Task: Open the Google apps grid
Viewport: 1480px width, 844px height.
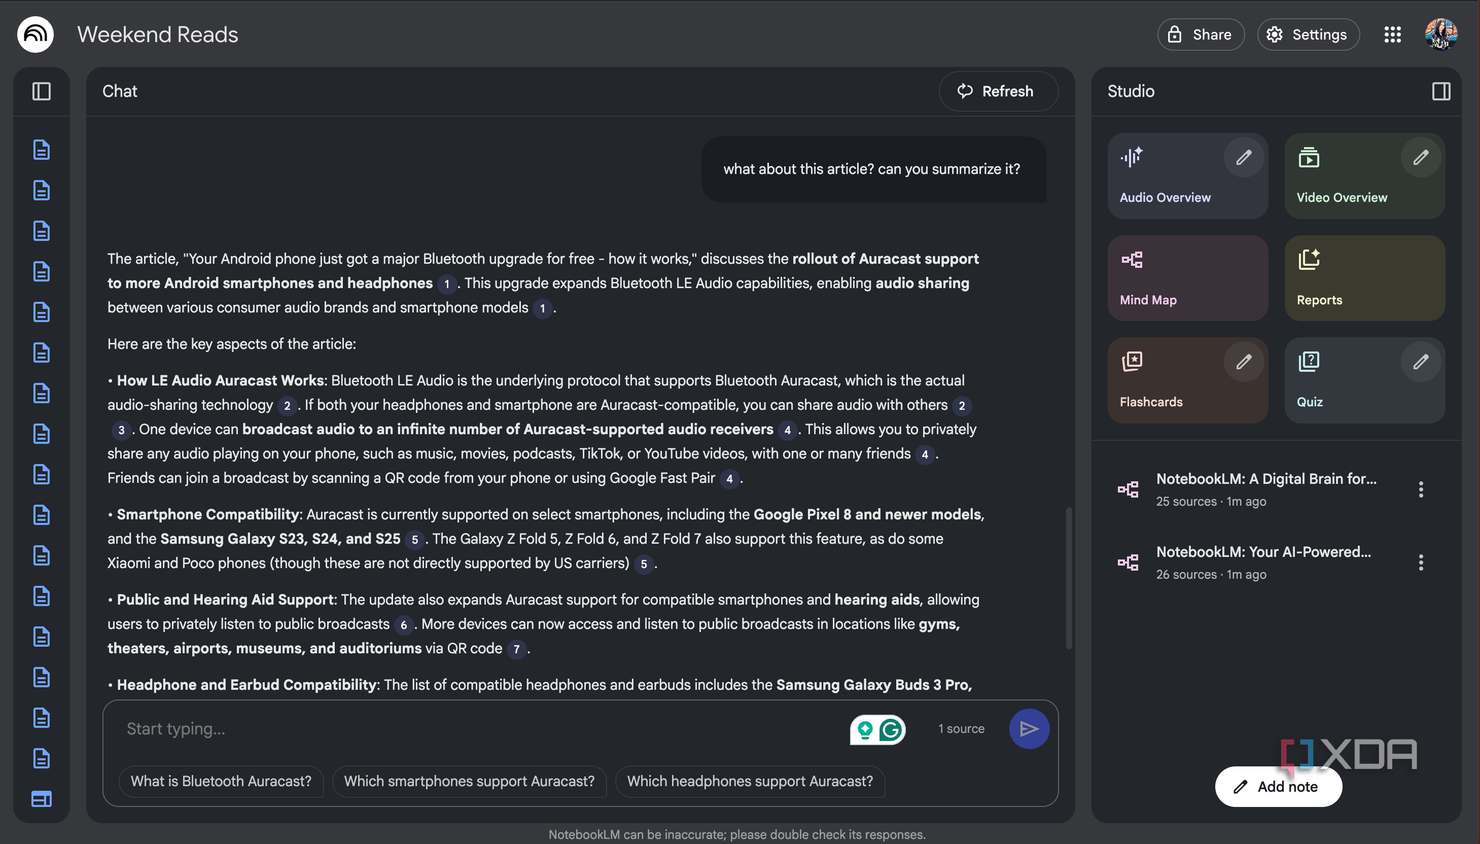Action: point(1392,34)
